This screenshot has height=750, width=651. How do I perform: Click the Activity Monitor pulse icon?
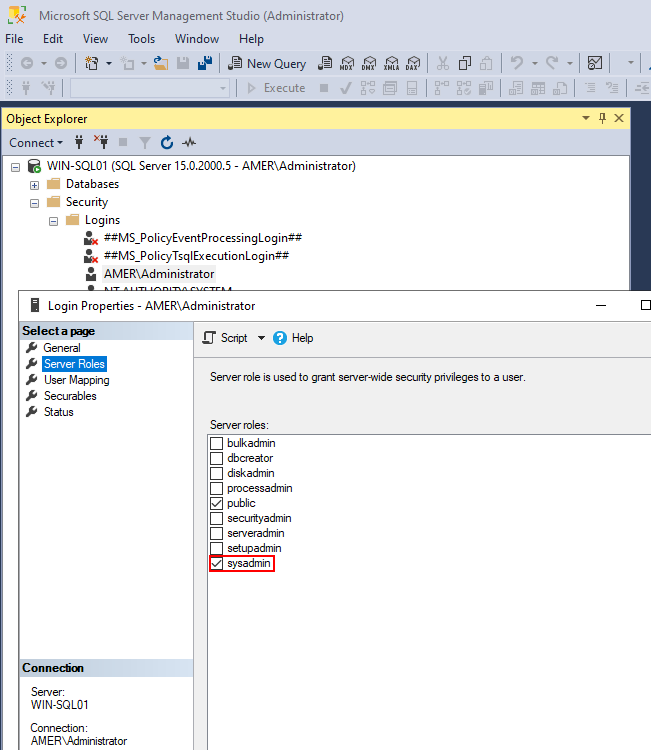tap(188, 143)
